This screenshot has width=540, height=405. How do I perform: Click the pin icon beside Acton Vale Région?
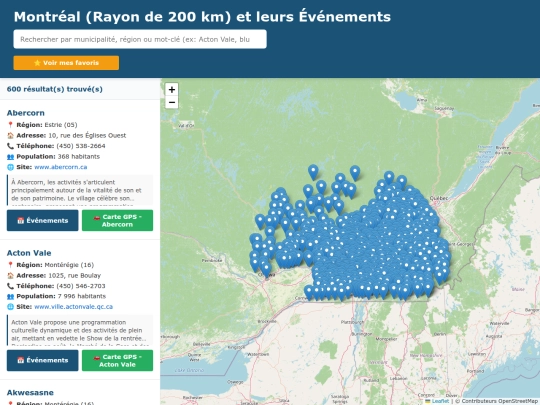point(10,265)
